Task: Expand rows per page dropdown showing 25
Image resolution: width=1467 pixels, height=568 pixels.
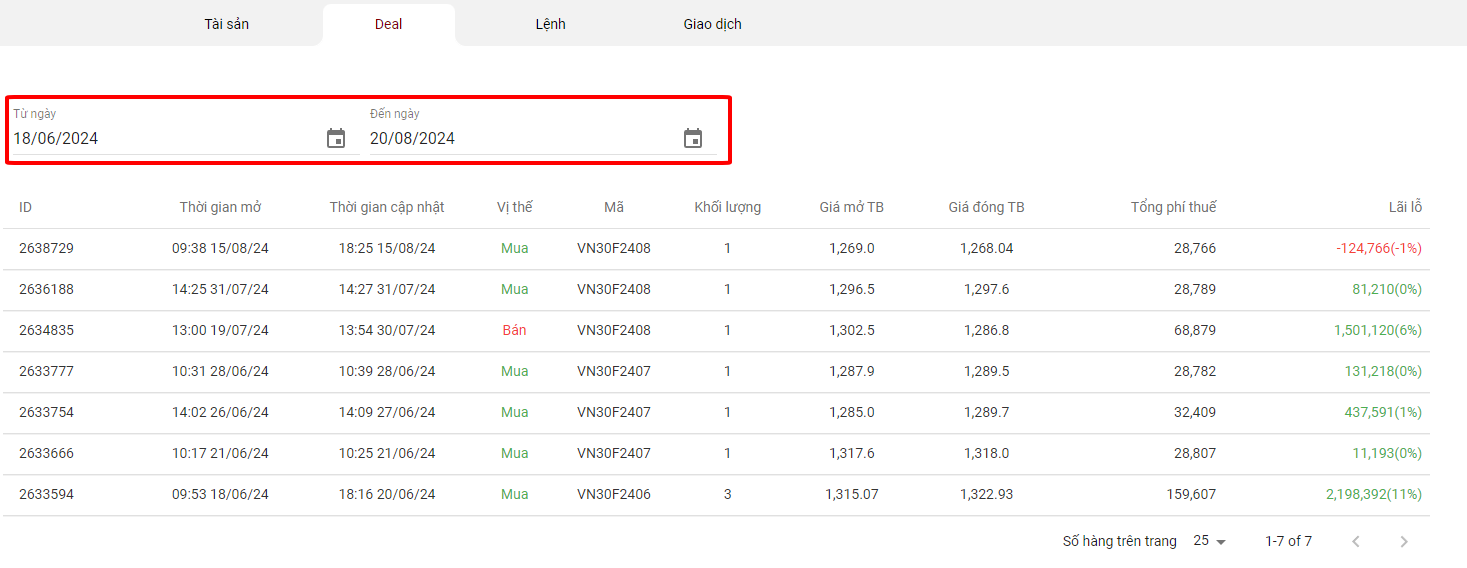Action: (1209, 541)
